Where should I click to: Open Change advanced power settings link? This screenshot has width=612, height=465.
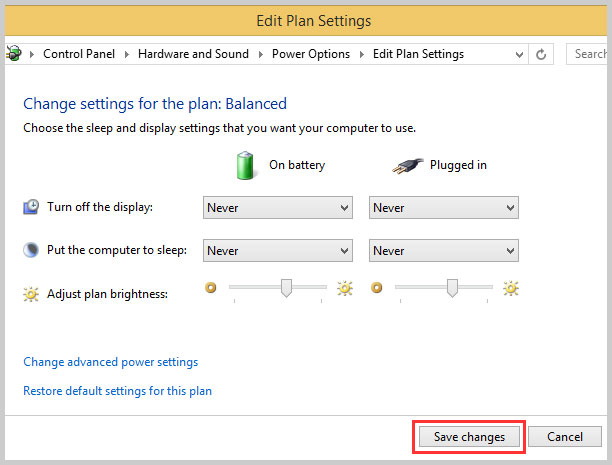[111, 362]
